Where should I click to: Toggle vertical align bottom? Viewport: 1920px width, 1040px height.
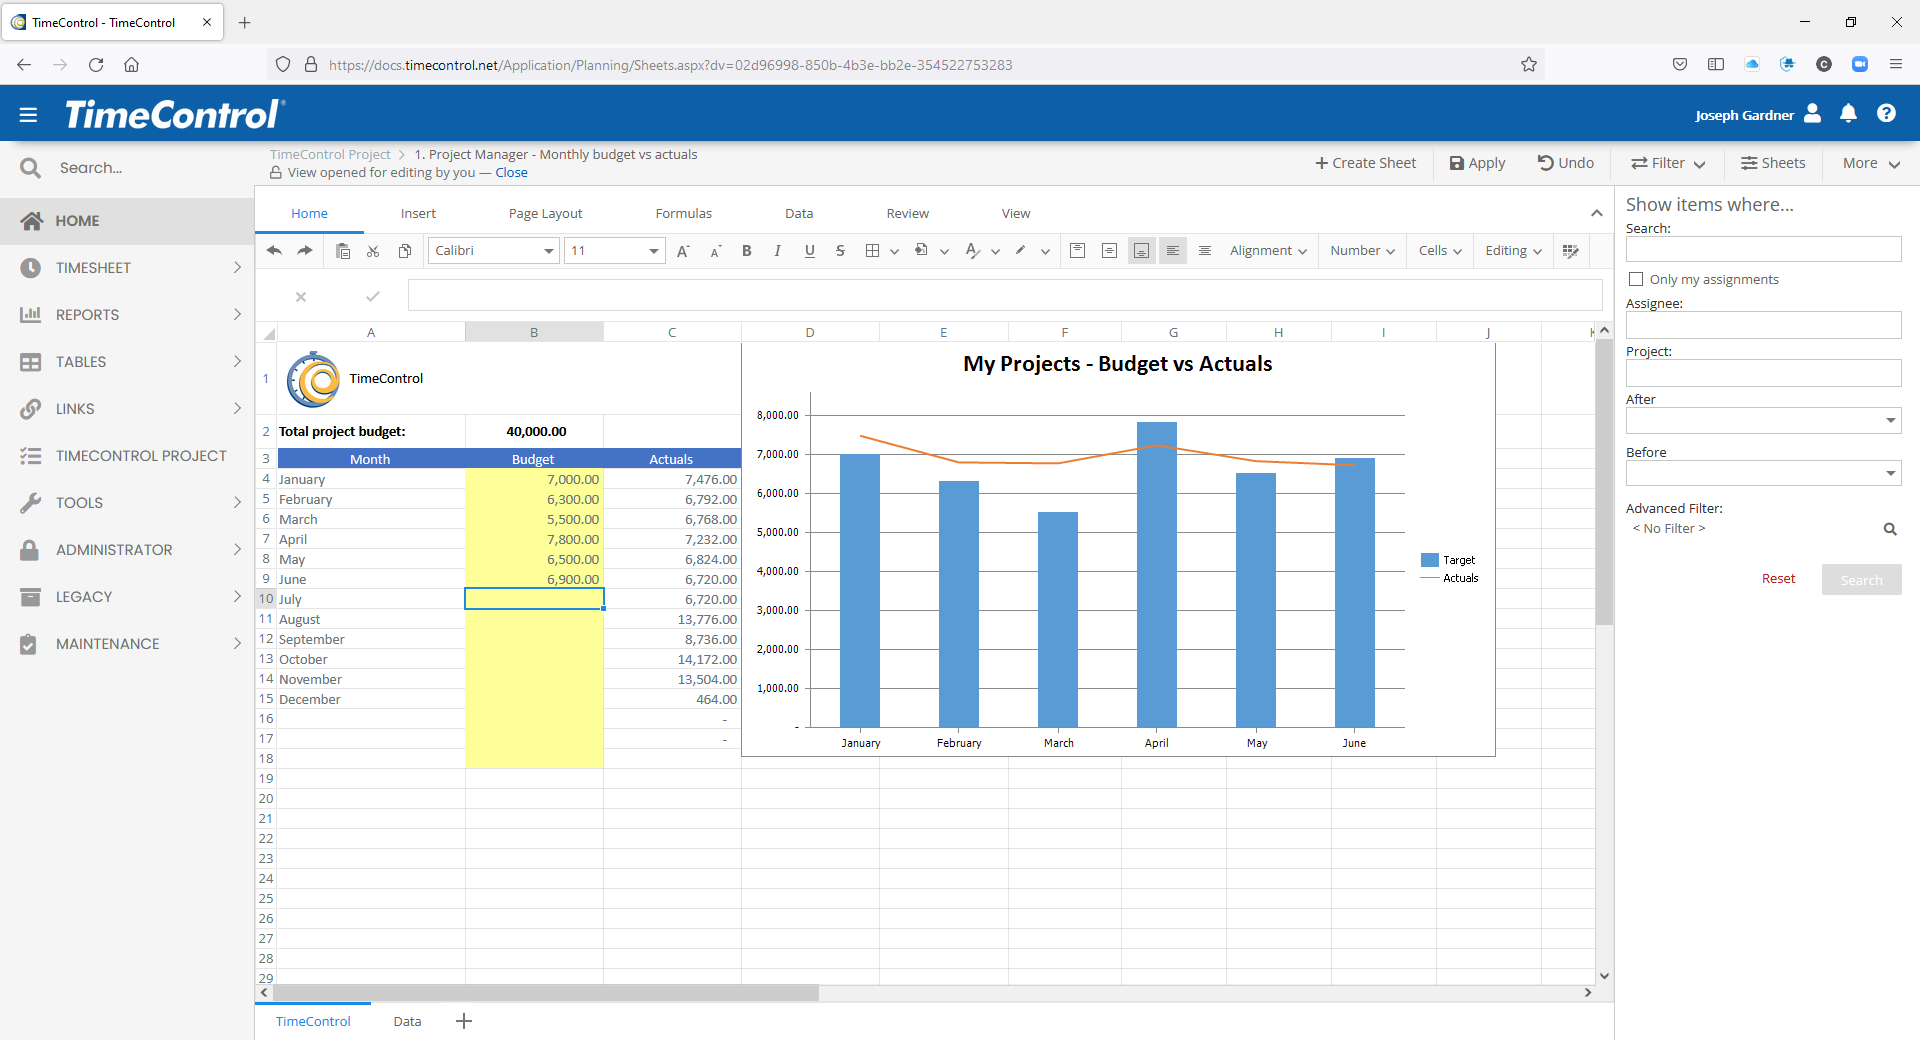(x=1141, y=251)
